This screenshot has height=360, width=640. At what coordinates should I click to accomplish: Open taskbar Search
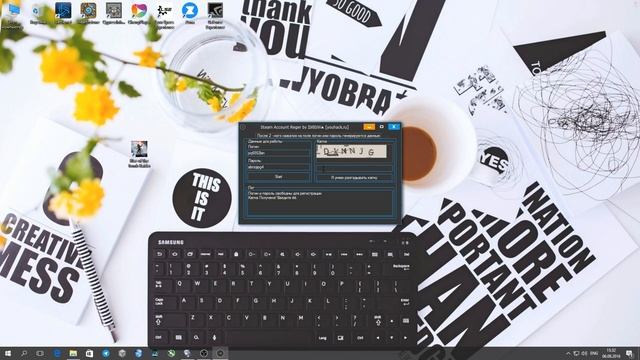point(24,353)
